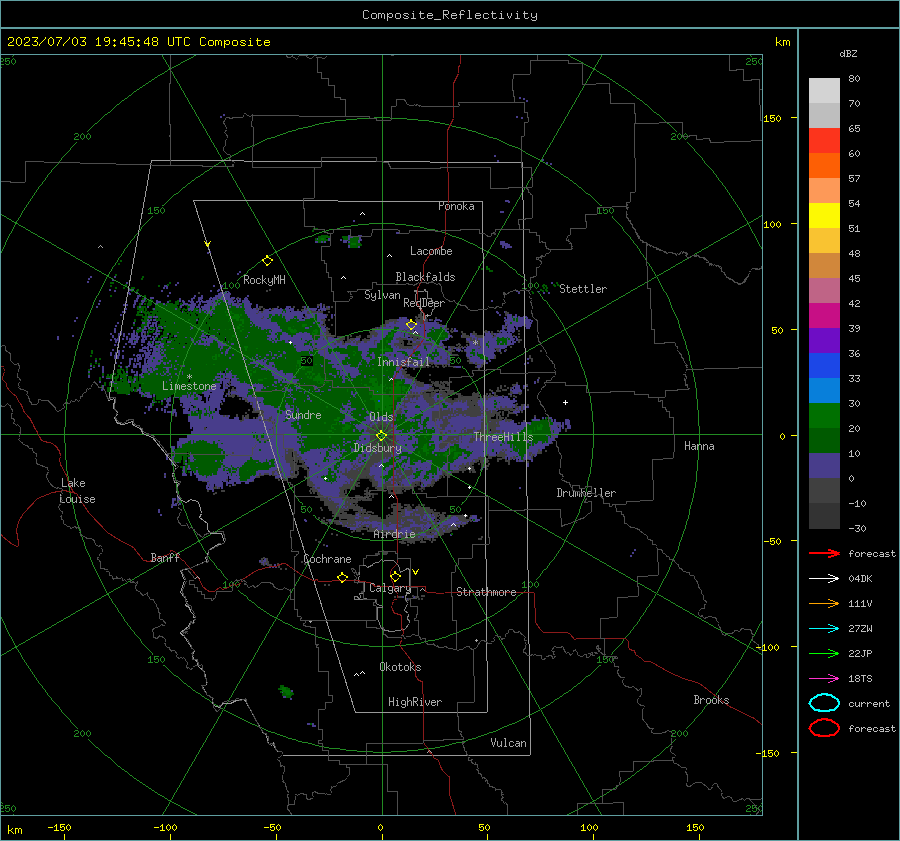Click the red 65 dBZ color swatch

[x=824, y=140]
